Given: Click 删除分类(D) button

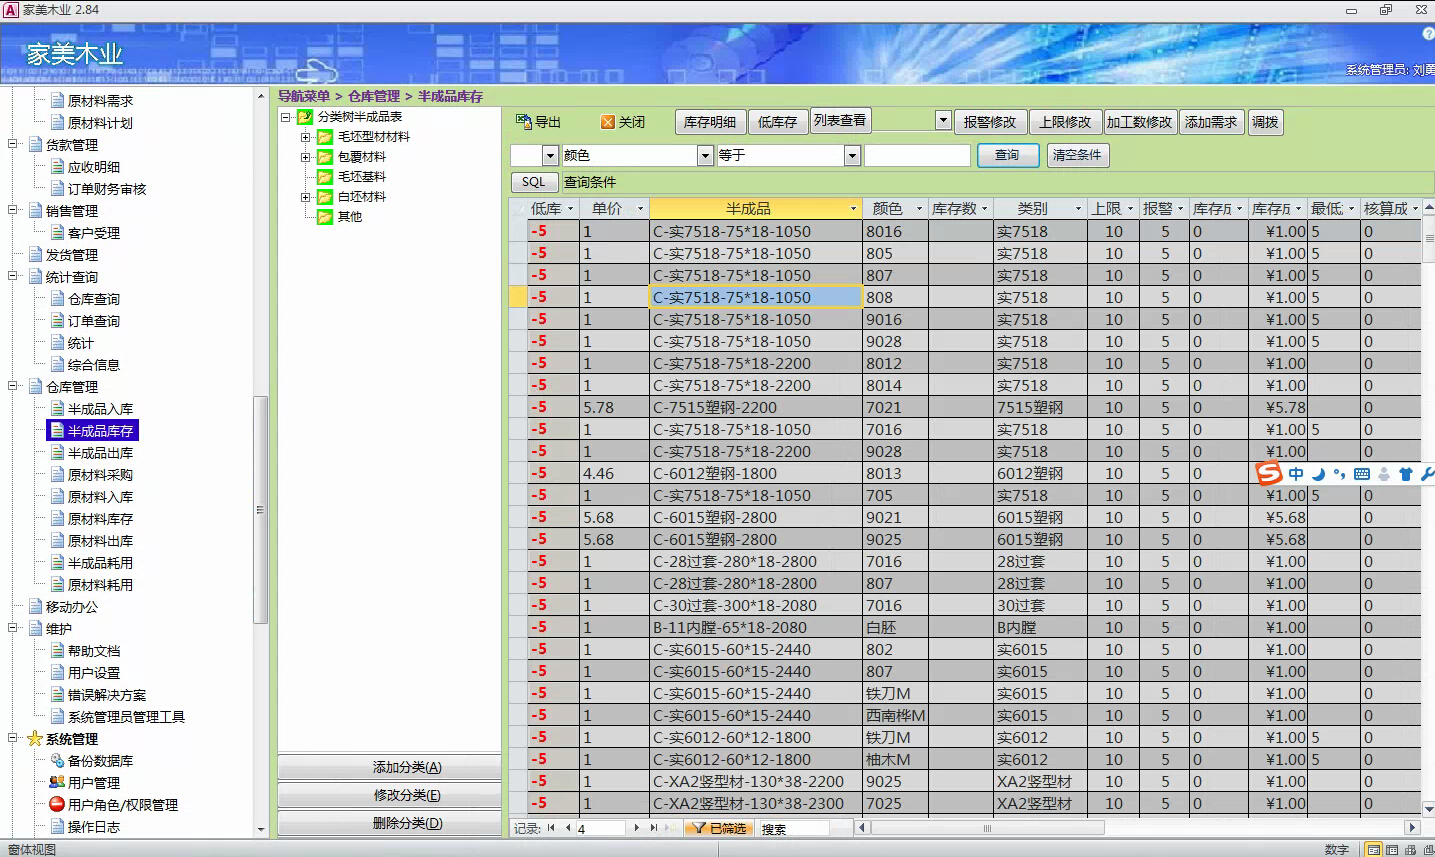Looking at the screenshot, I should 407,823.
